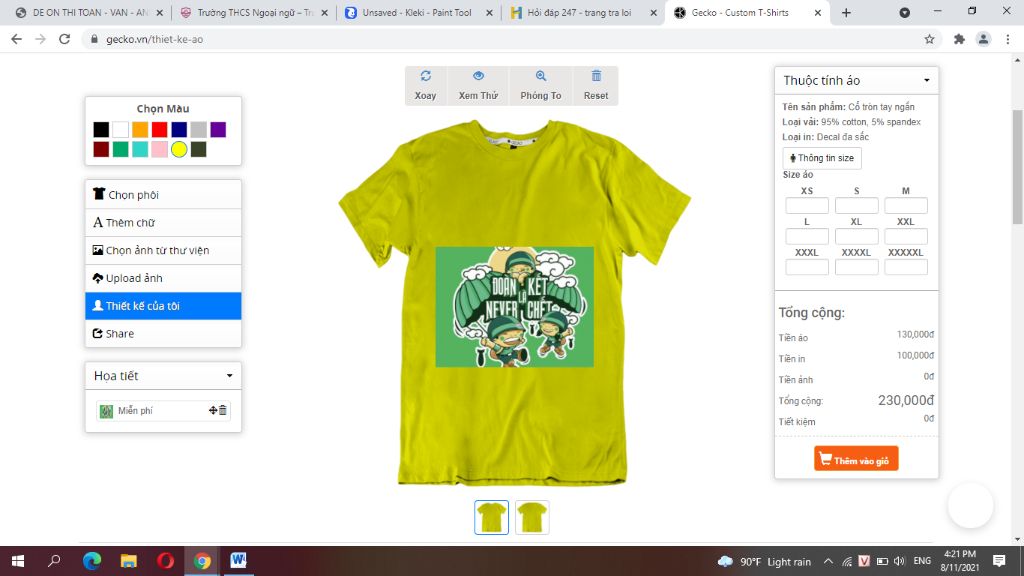Viewport: 1024px width, 576px height.
Task: Pick the yellow circular swatch
Action: [179, 149]
